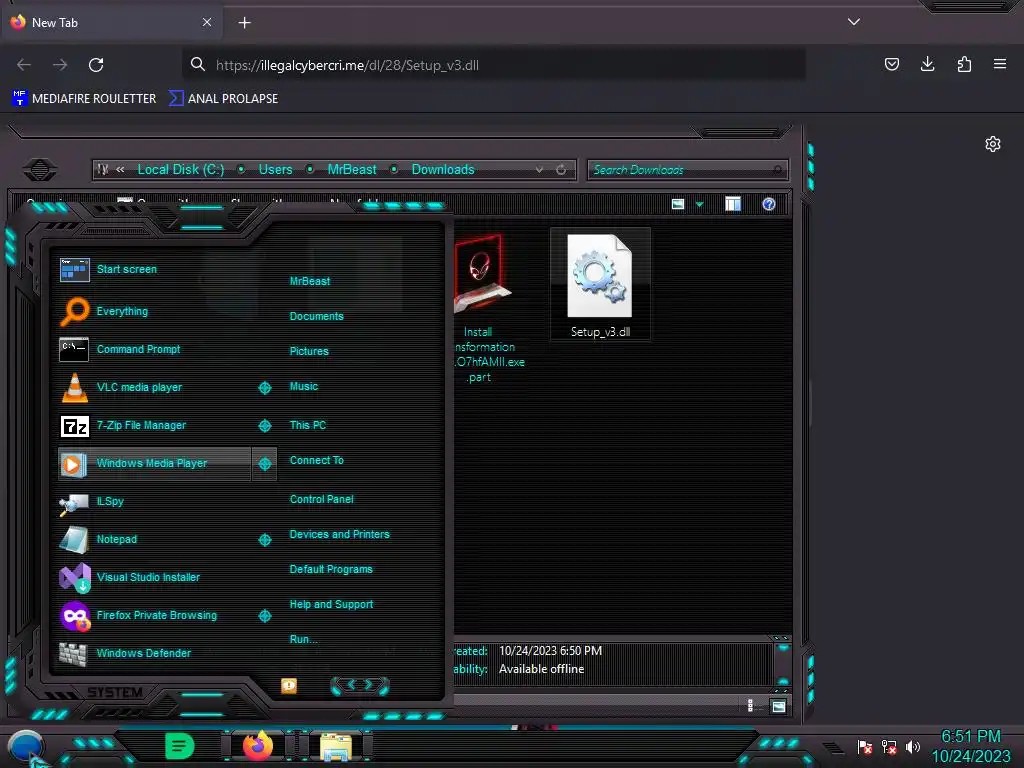The width and height of the screenshot is (1024, 768).
Task: Select the Install Information .exe.part file
Action: coord(484,308)
